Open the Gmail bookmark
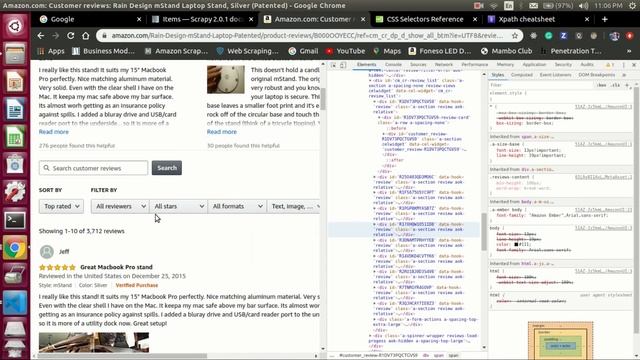The width and height of the screenshot is (640, 360). point(303,51)
